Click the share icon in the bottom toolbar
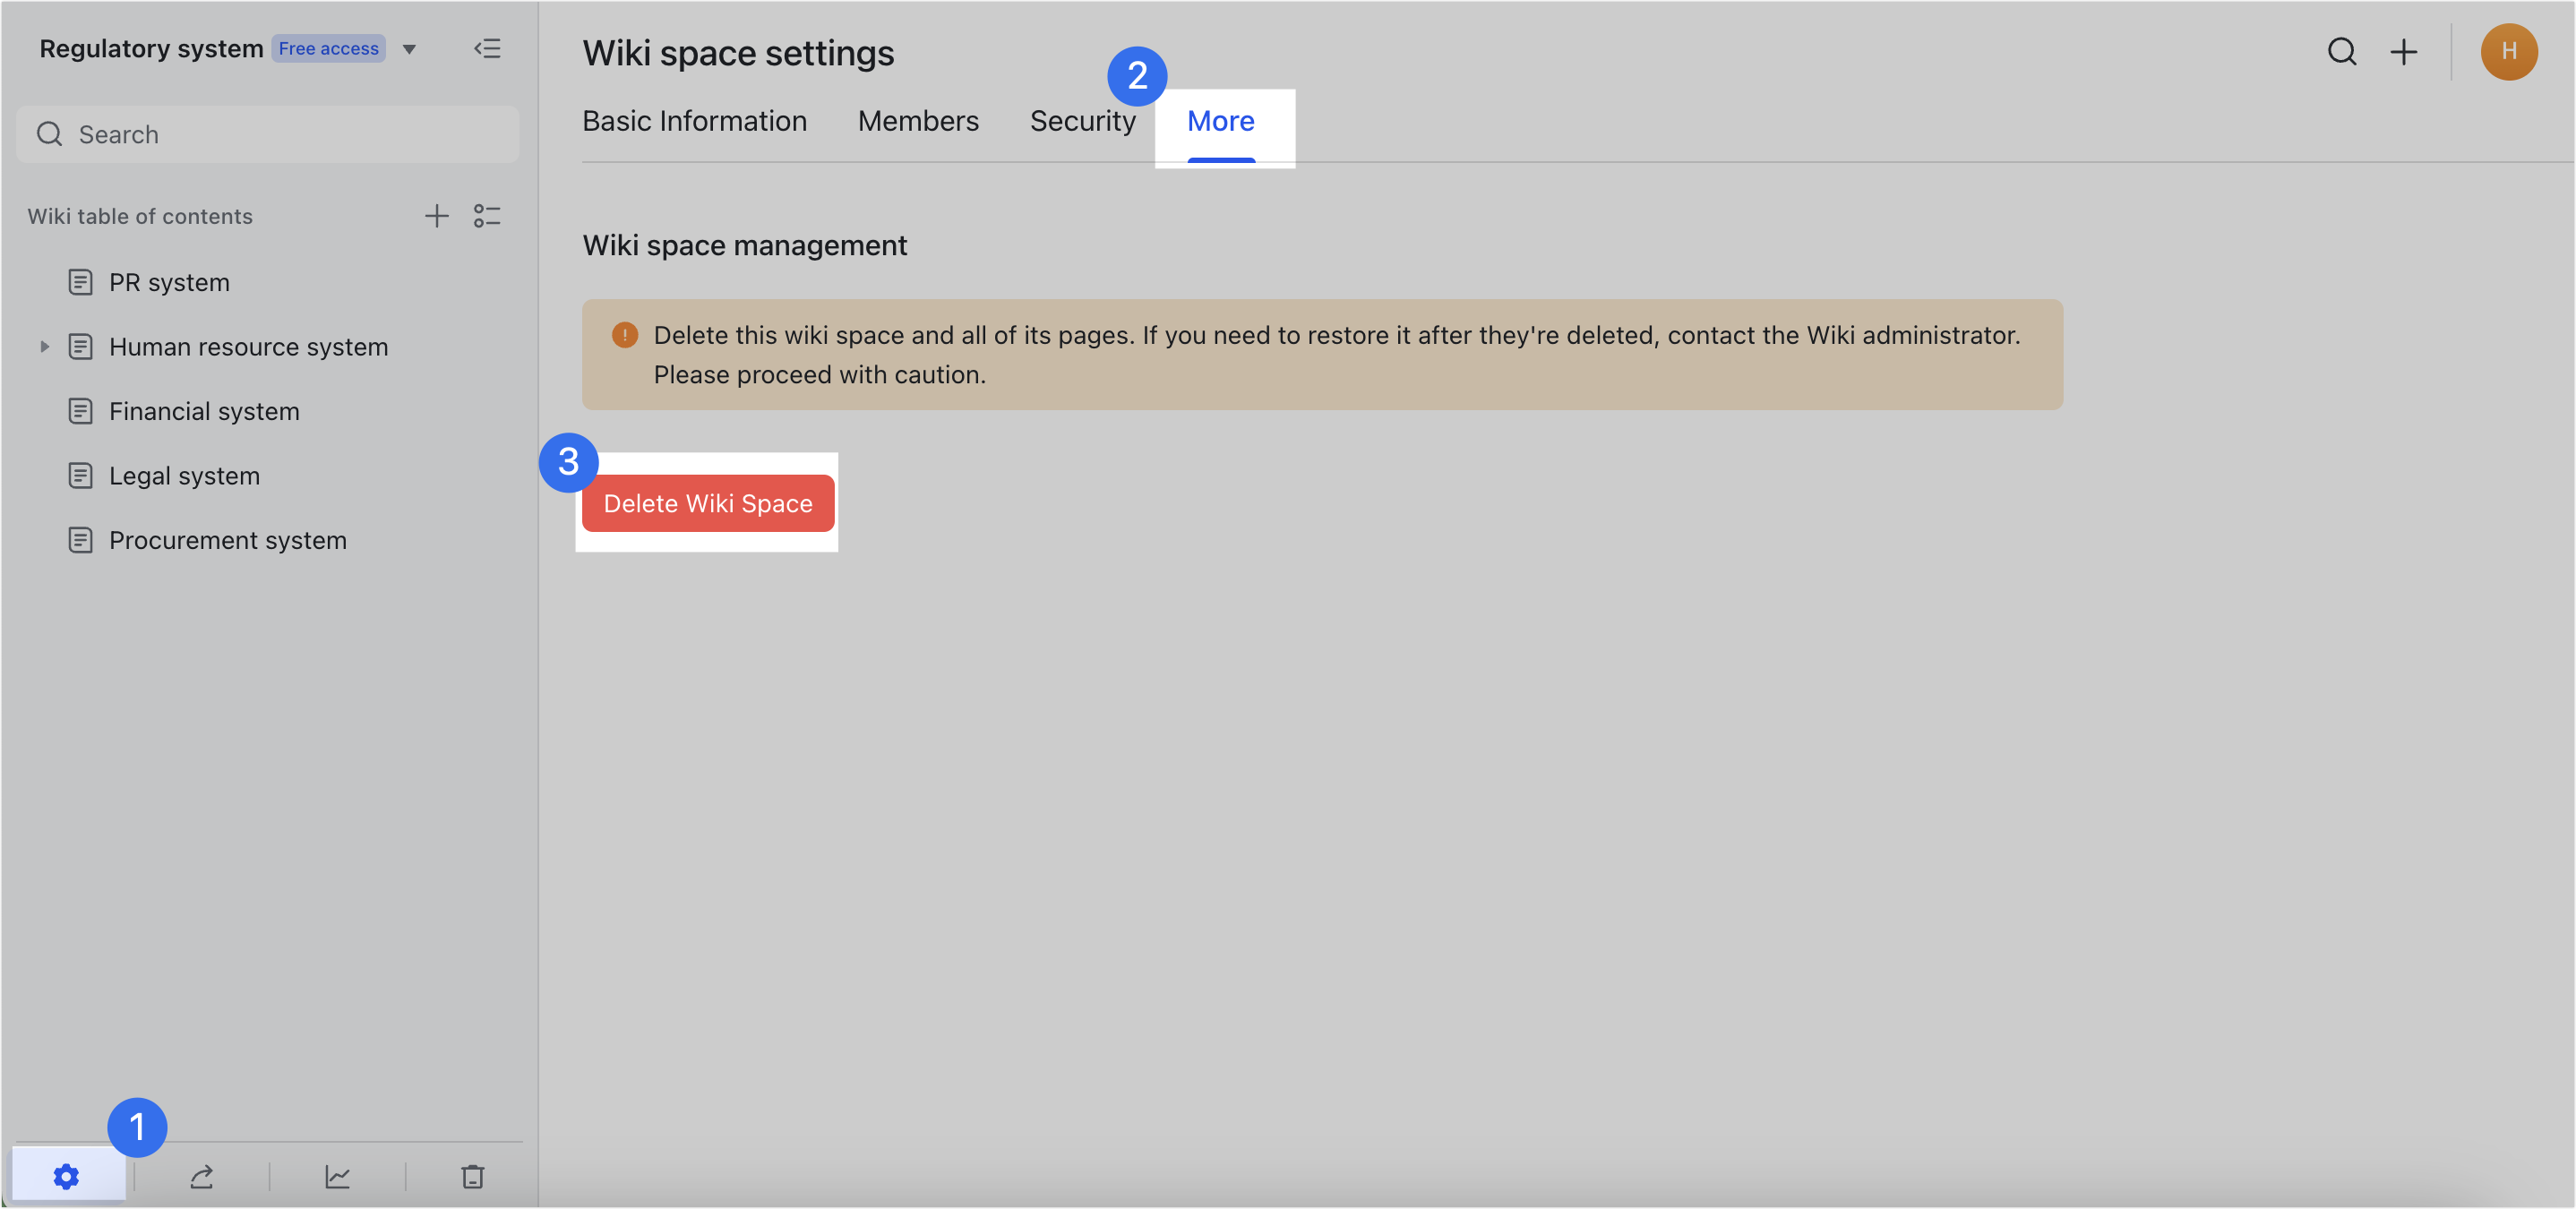The height and width of the screenshot is (1209, 2576). tap(201, 1176)
